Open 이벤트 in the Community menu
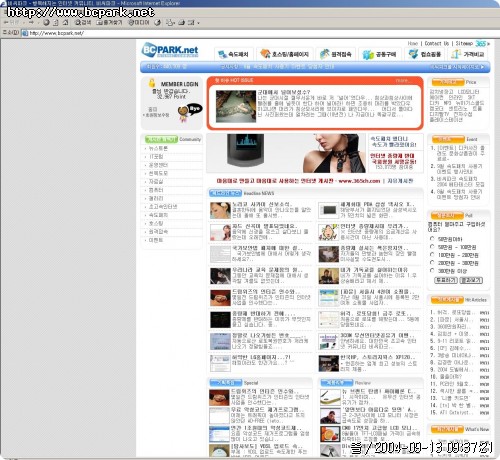 [156, 240]
